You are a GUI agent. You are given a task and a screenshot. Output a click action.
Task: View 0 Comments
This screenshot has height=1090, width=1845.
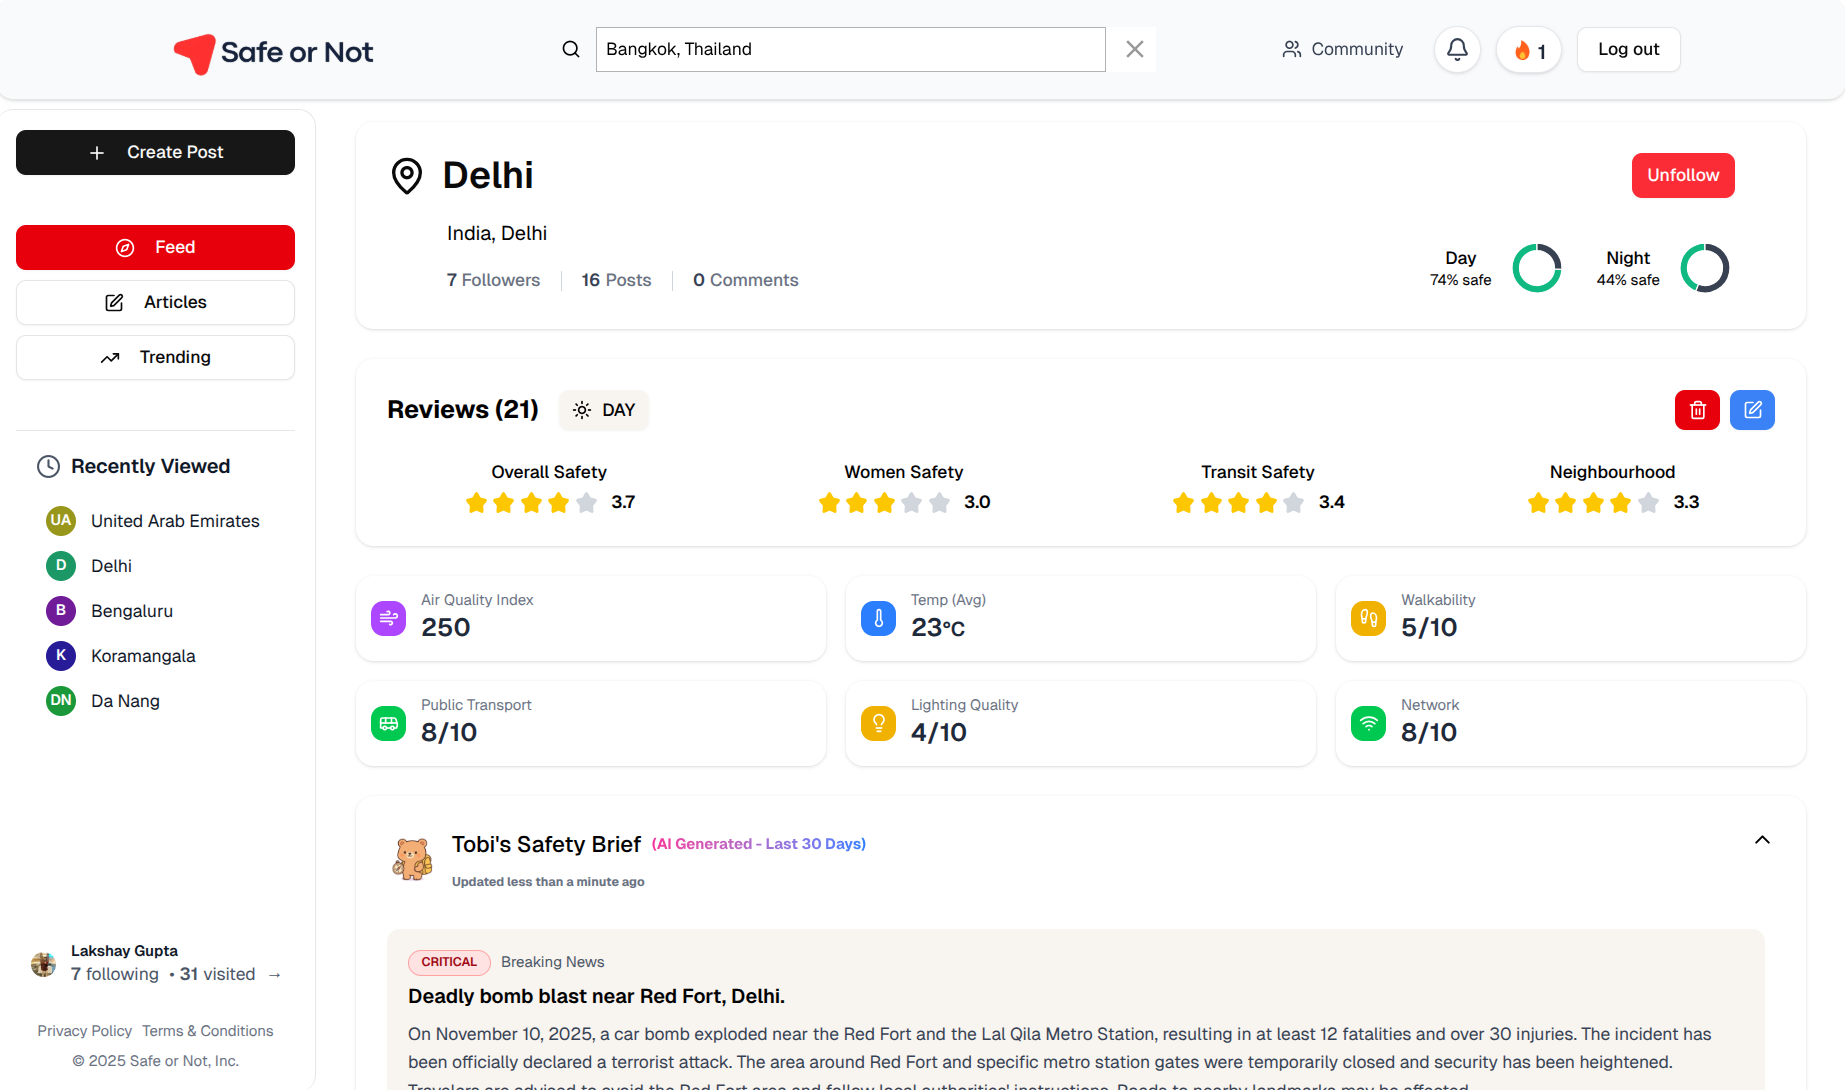746,280
